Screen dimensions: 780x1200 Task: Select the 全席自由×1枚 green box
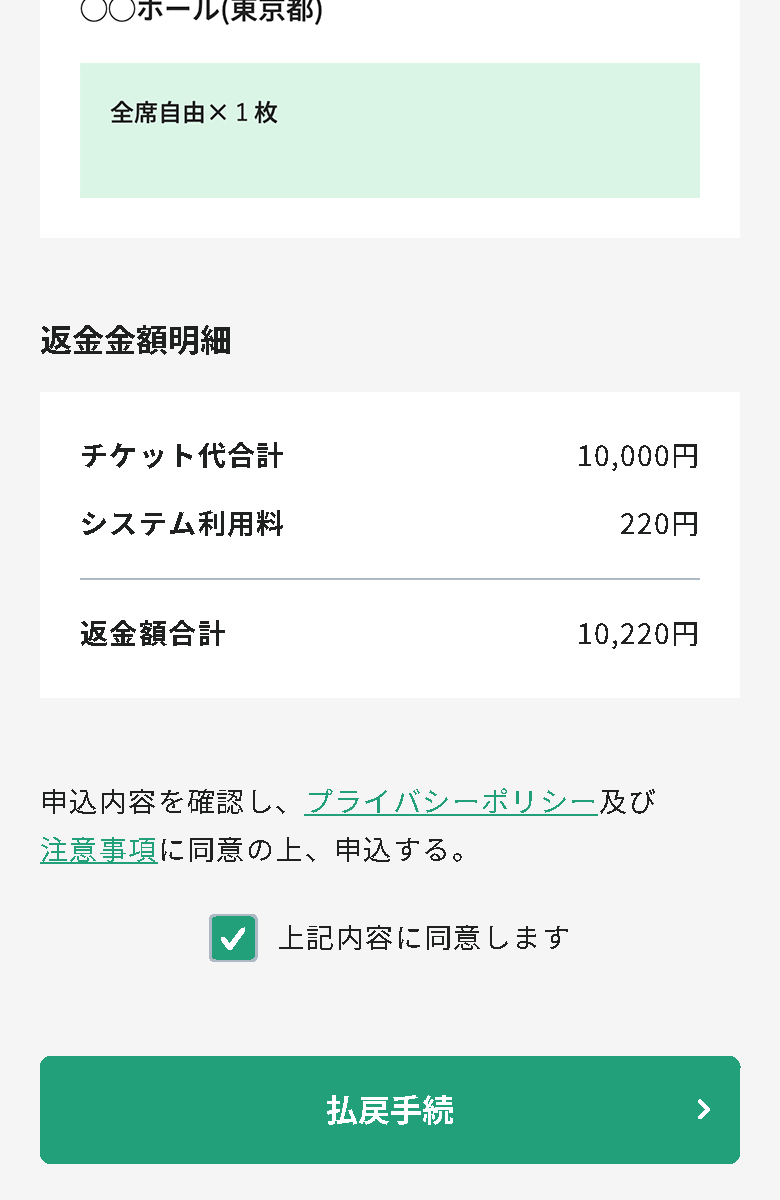click(x=390, y=131)
